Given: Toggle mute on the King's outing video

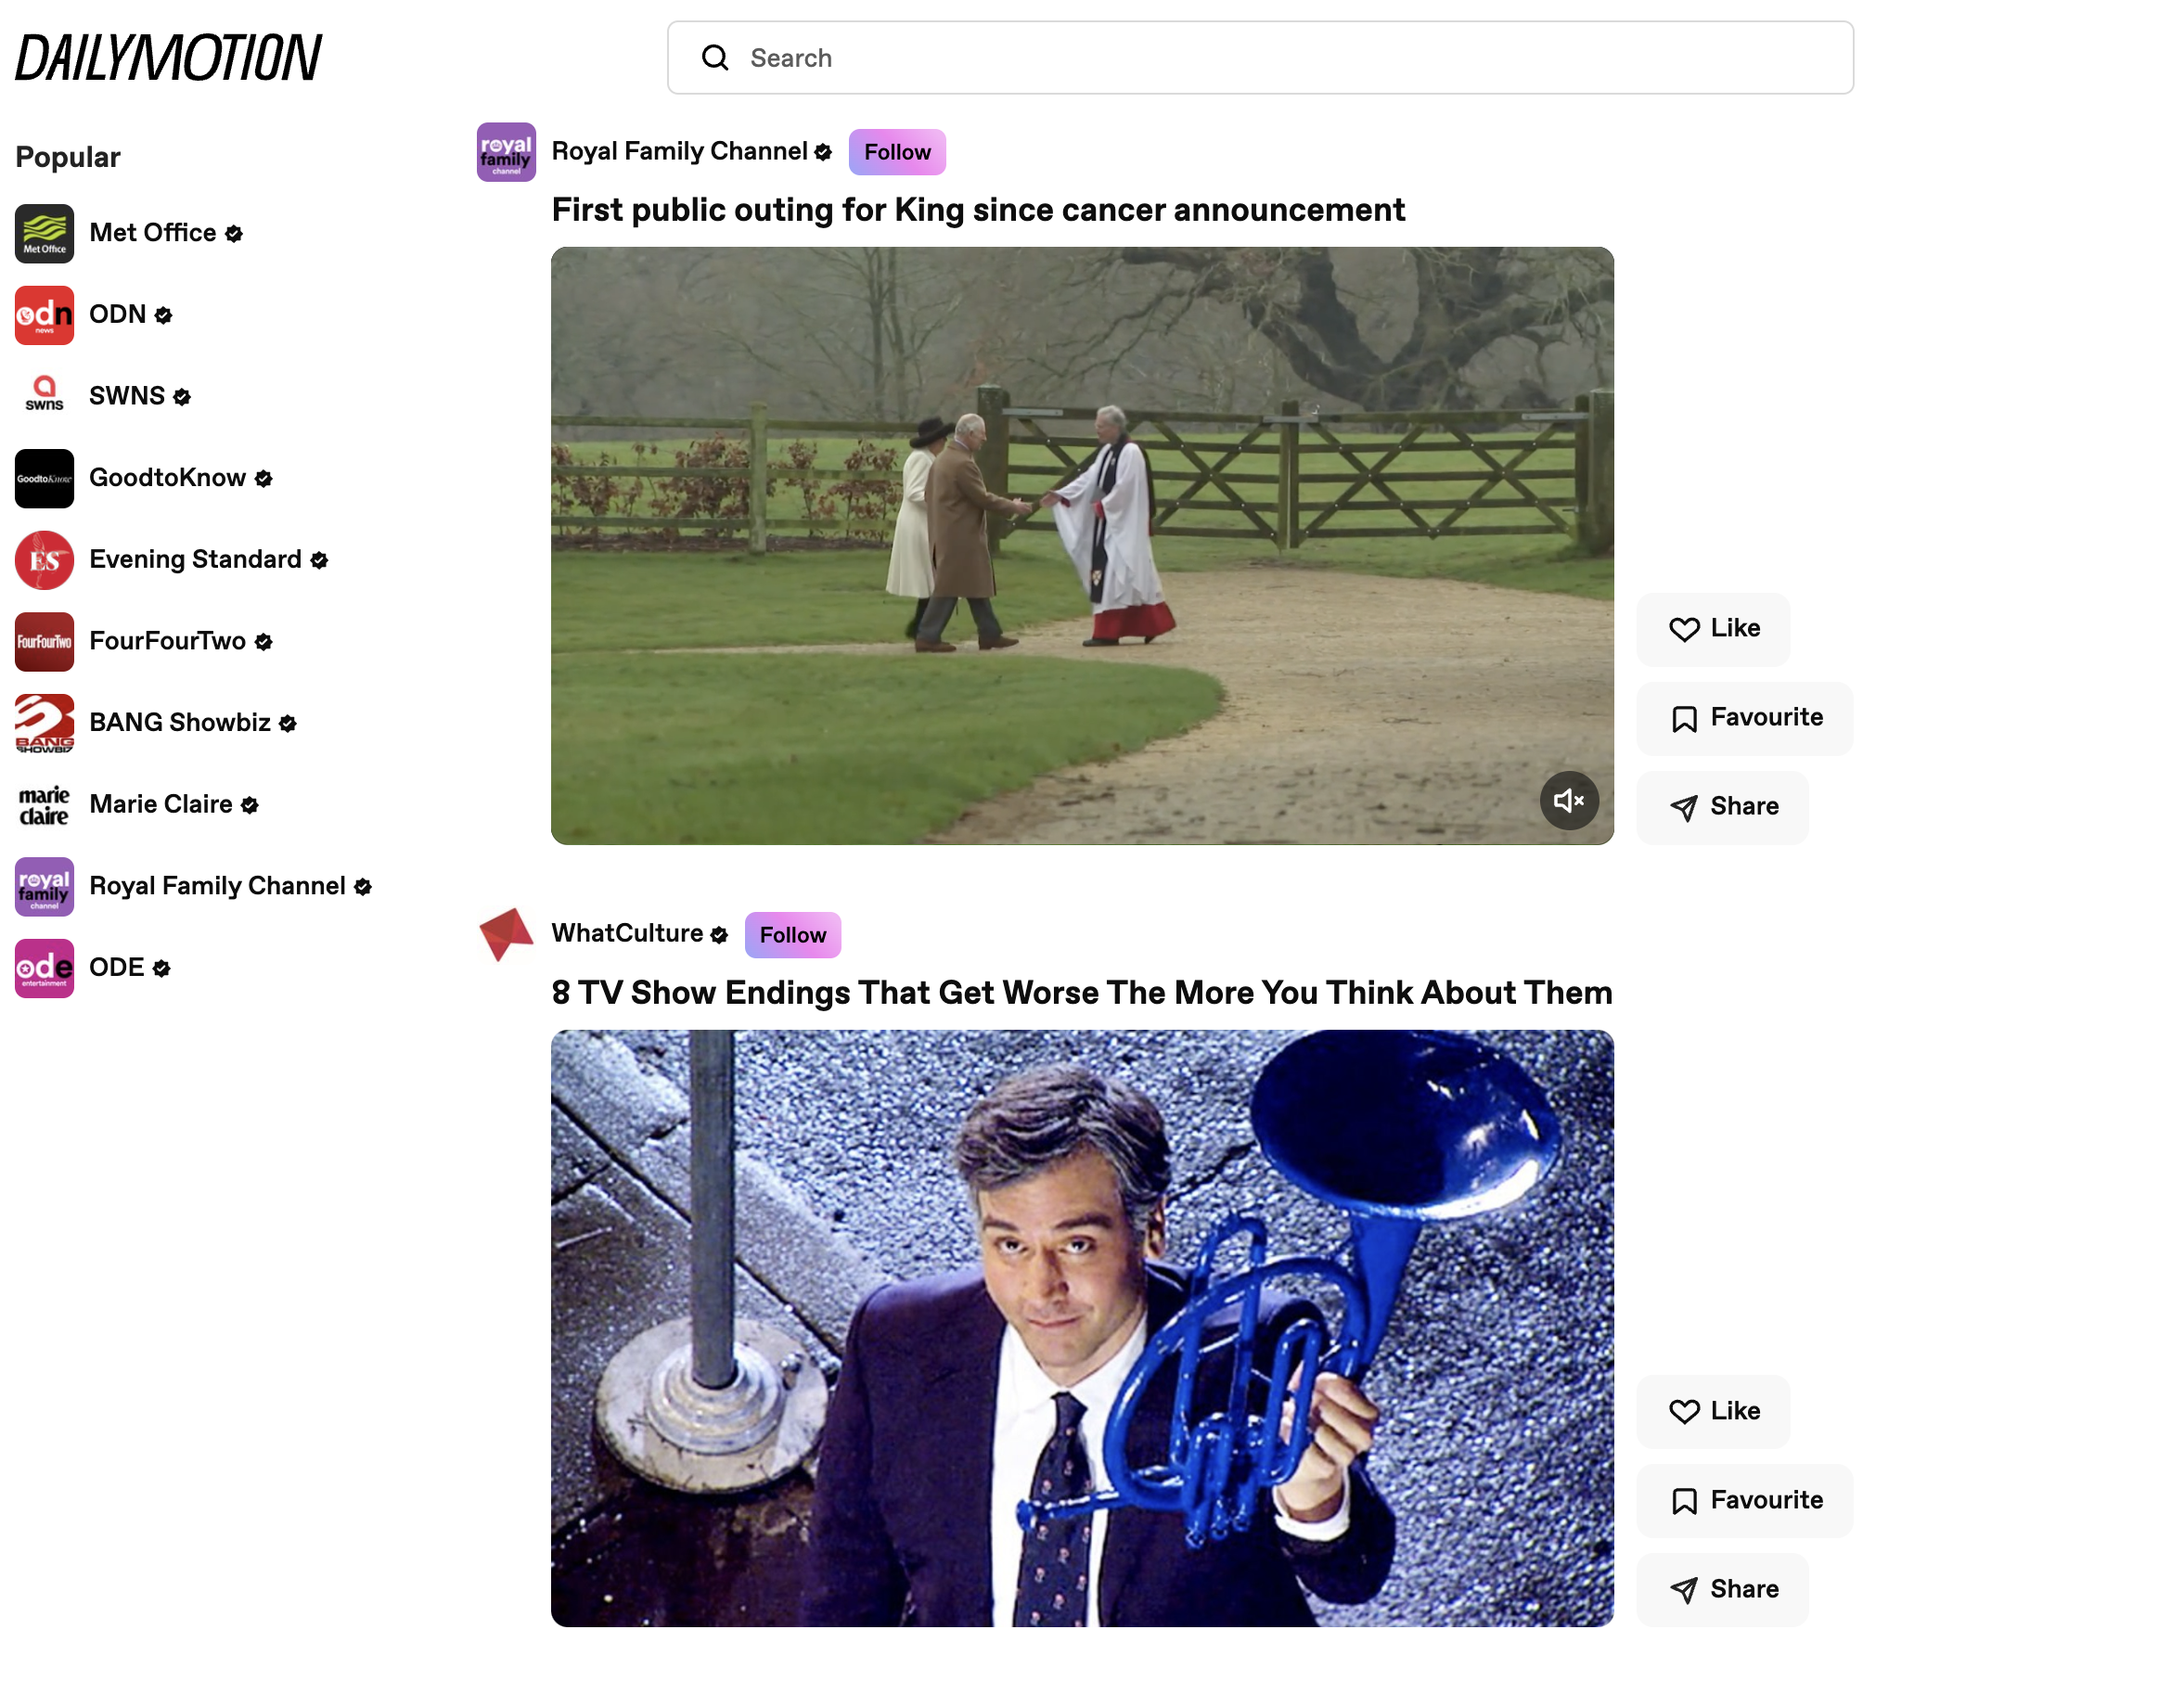Looking at the screenshot, I should pyautogui.click(x=1568, y=800).
